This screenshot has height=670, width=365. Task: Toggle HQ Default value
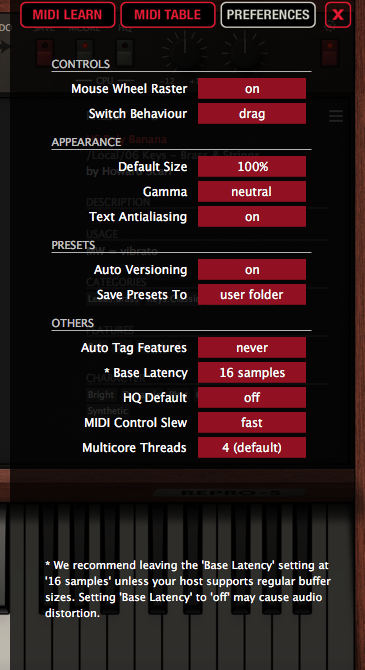tap(252, 397)
